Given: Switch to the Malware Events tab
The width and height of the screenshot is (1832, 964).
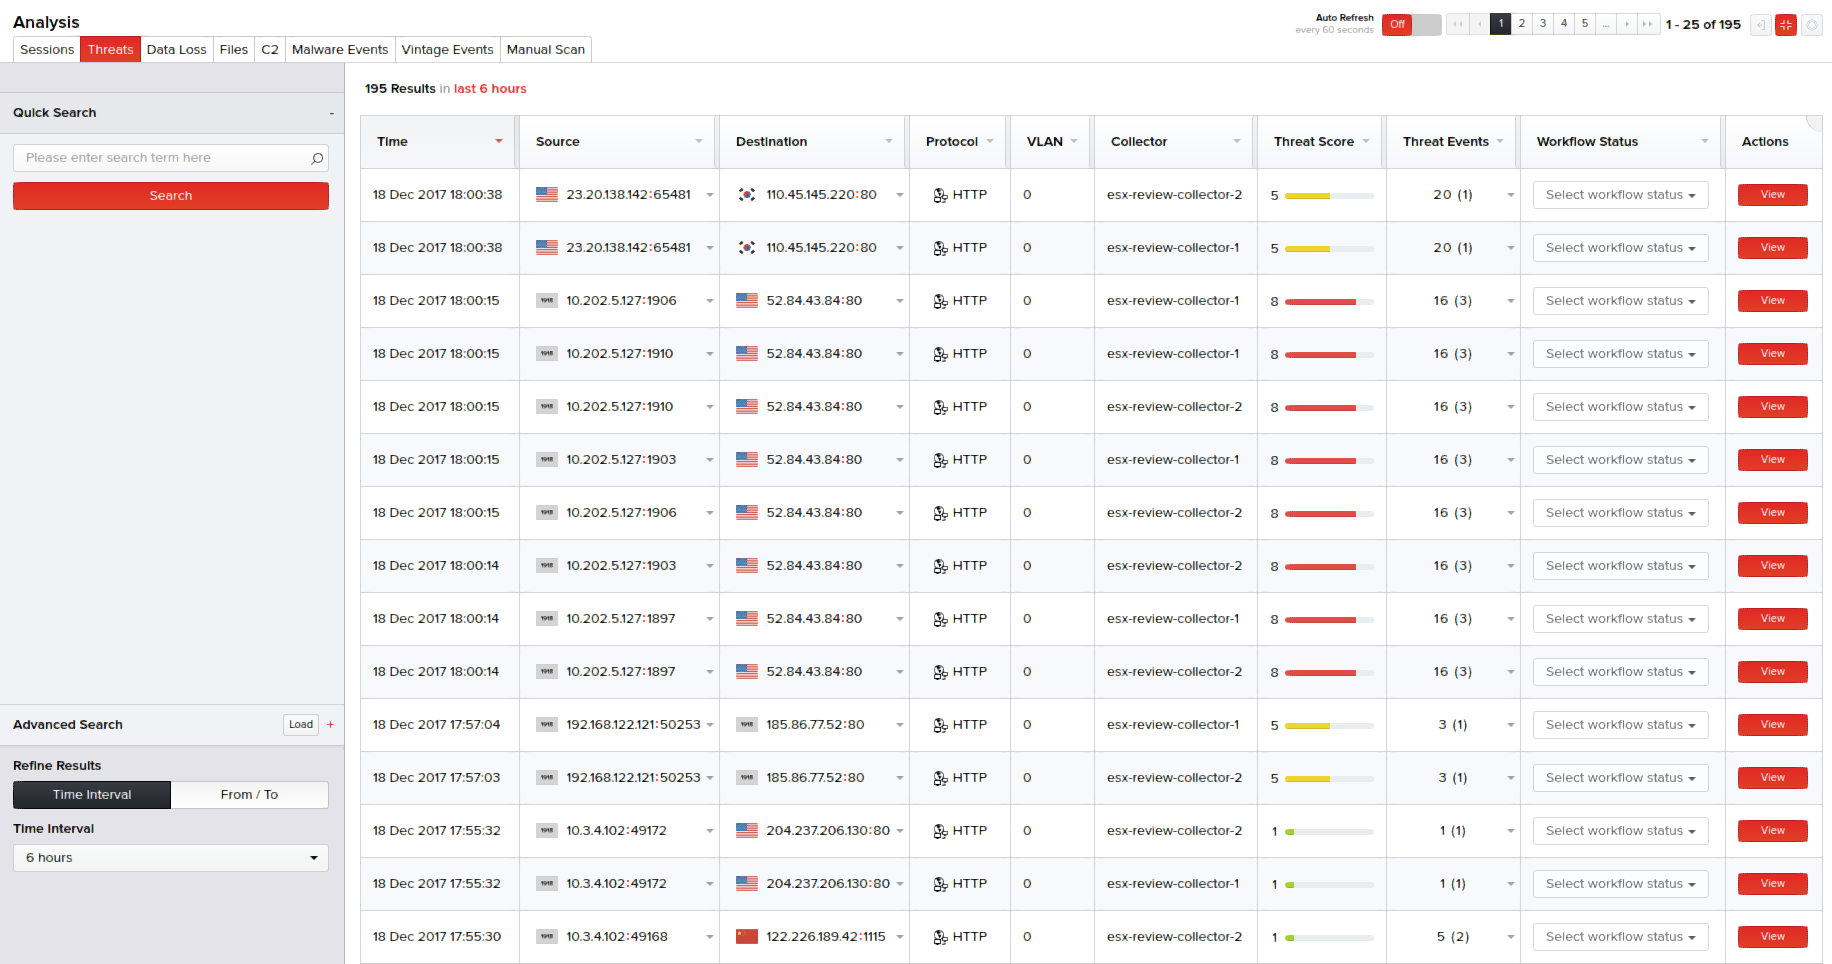Looking at the screenshot, I should pos(339,50).
